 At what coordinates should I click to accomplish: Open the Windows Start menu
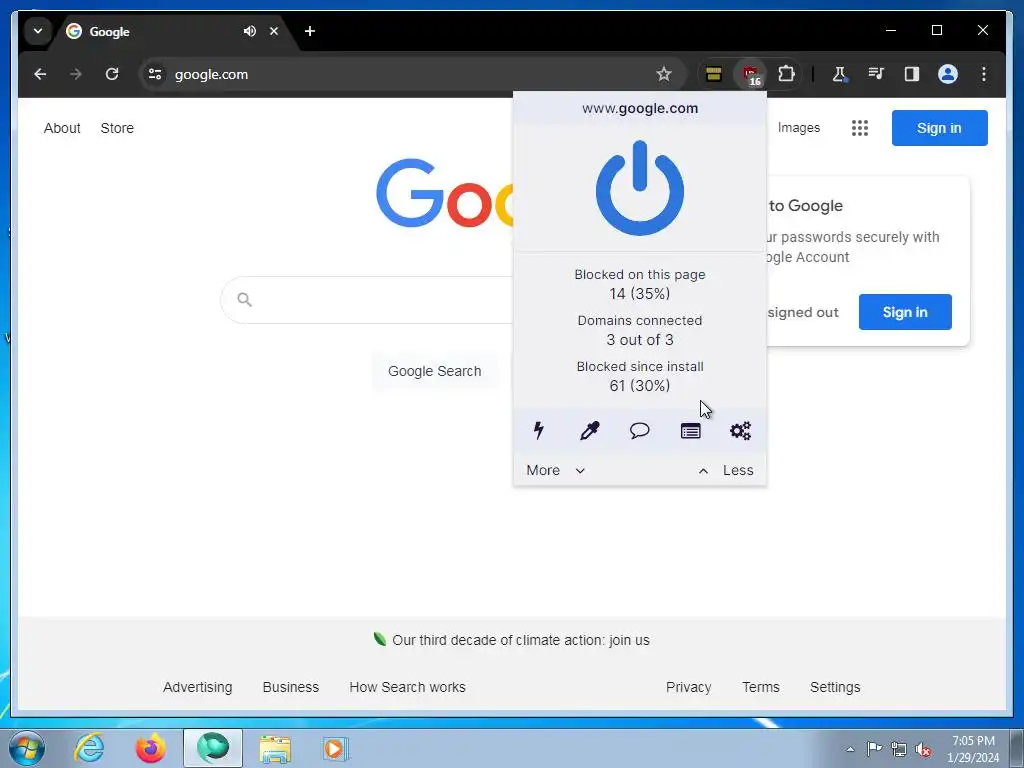coord(27,748)
